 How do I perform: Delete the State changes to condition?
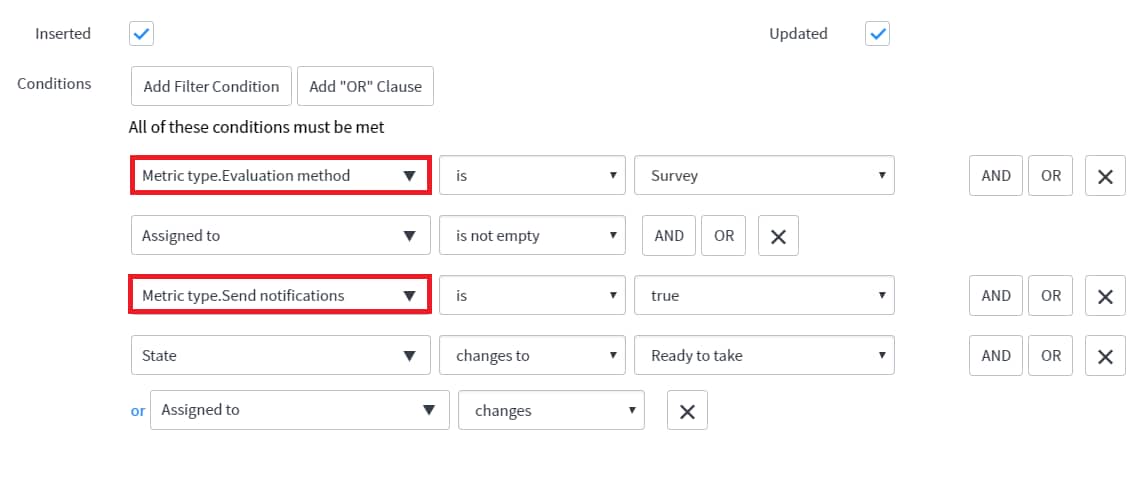point(1105,355)
